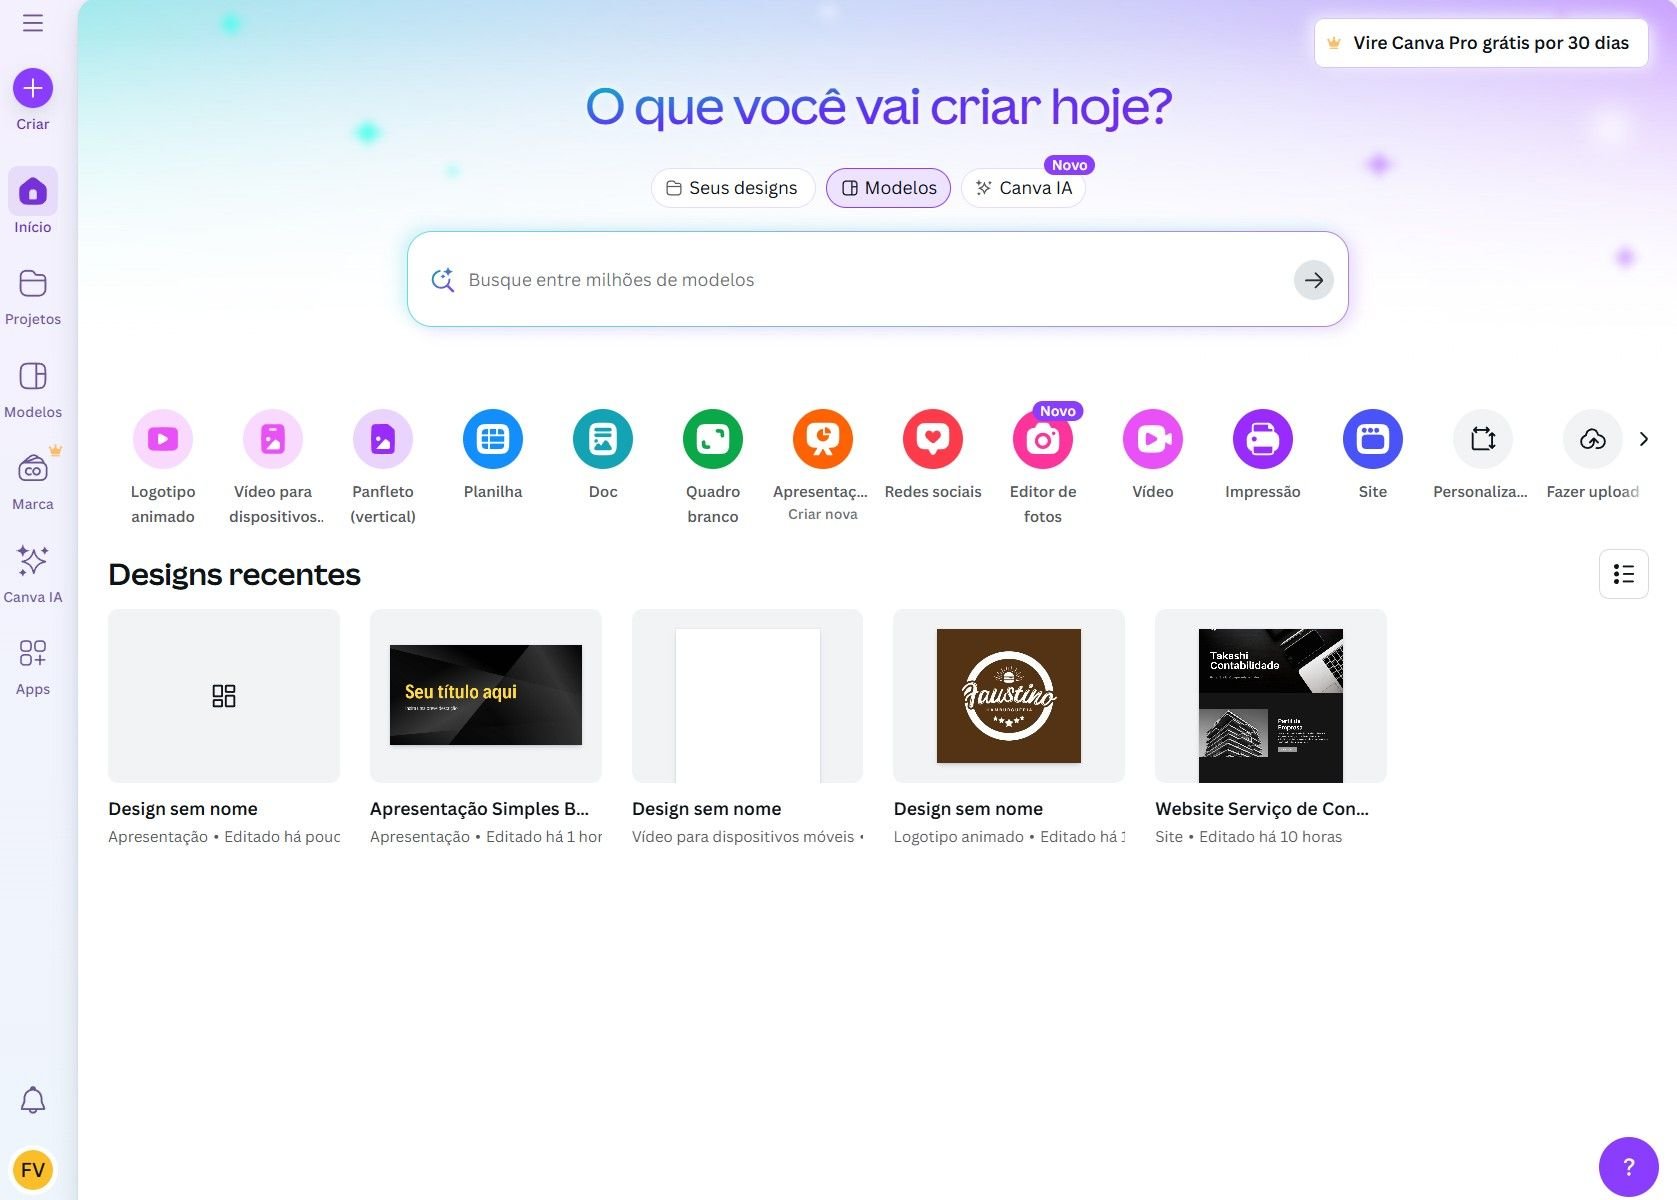Open the Faustino logo design thumbnail
The height and width of the screenshot is (1200, 1677).
click(1009, 696)
